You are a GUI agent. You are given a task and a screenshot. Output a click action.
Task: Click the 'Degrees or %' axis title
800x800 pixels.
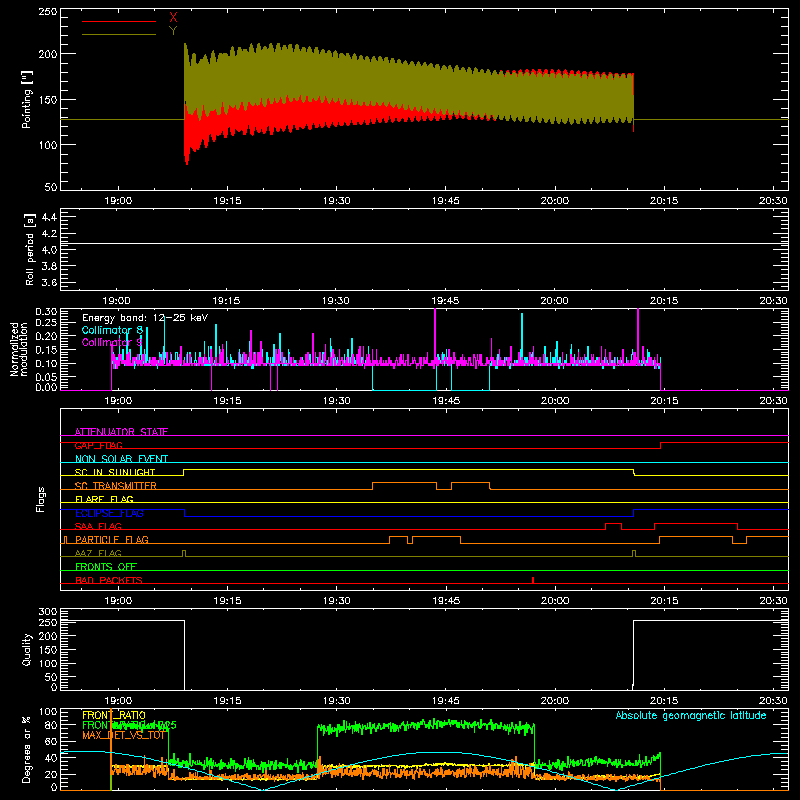click(27, 749)
